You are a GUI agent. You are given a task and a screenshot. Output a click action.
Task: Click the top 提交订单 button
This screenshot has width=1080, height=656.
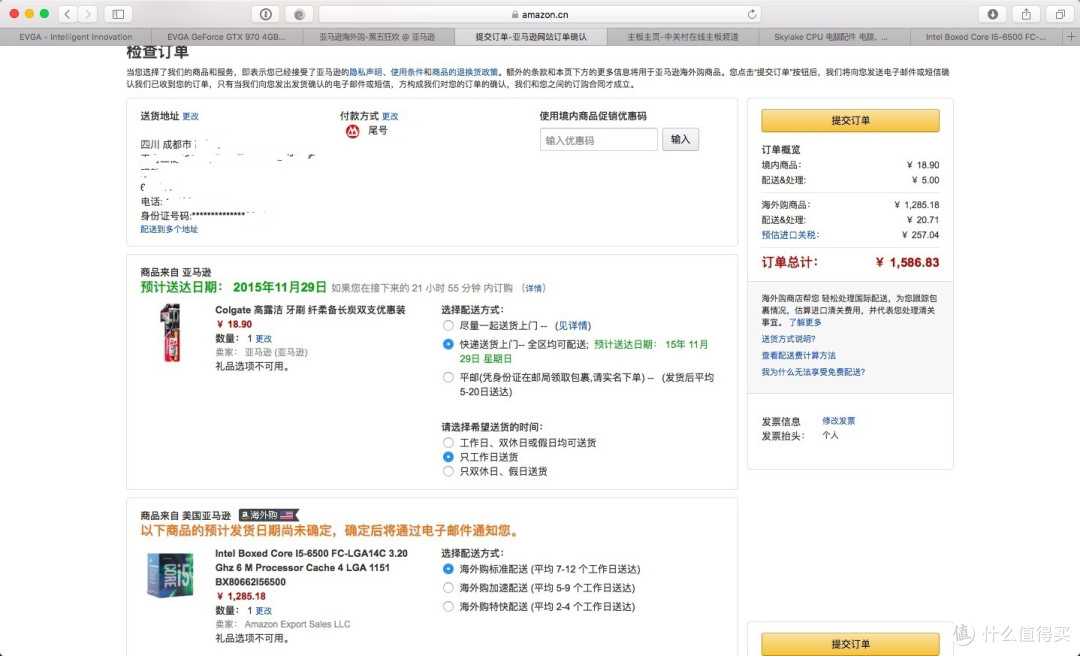(850, 120)
